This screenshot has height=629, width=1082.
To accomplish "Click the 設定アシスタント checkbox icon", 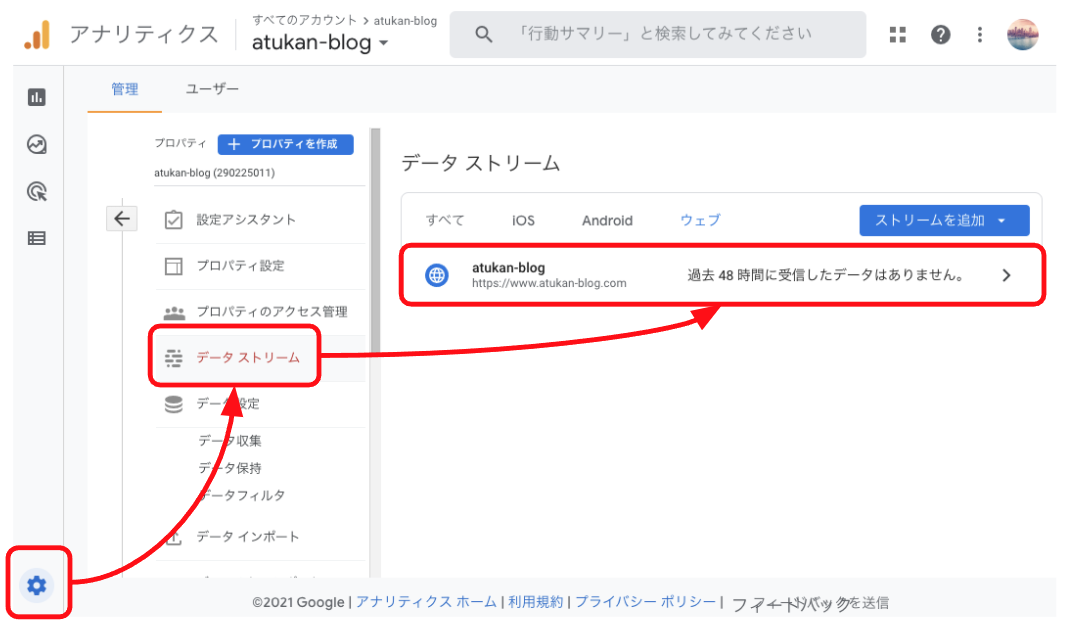I will pyautogui.click(x=173, y=220).
